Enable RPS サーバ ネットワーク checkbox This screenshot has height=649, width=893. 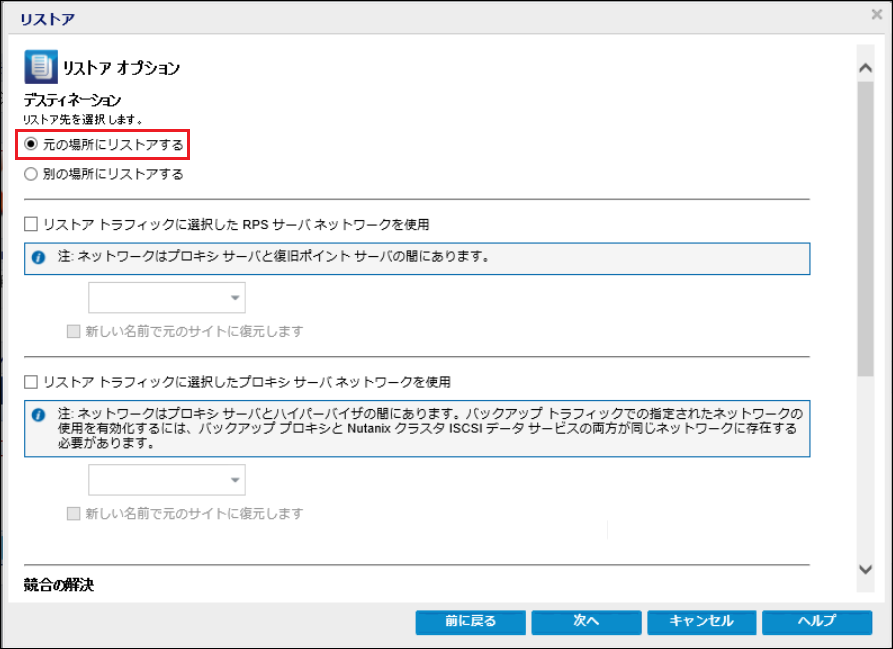pyautogui.click(x=31, y=224)
